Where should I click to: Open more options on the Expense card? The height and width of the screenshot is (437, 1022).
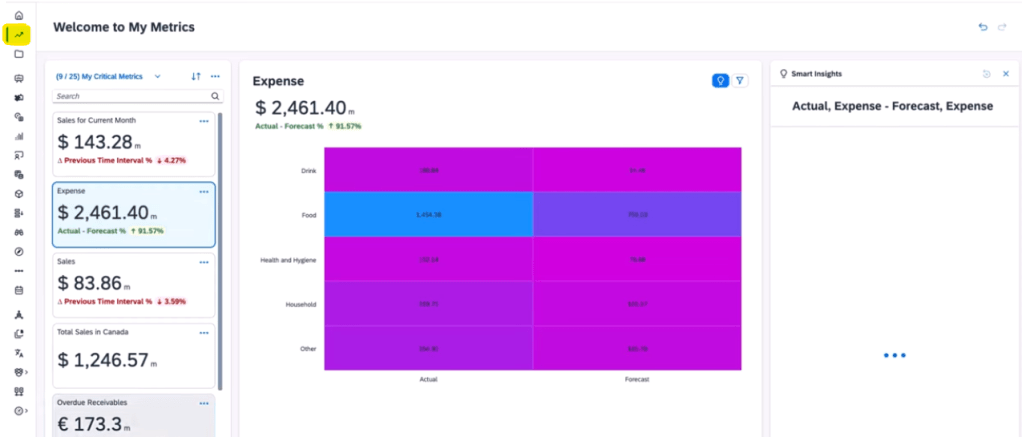(204, 191)
